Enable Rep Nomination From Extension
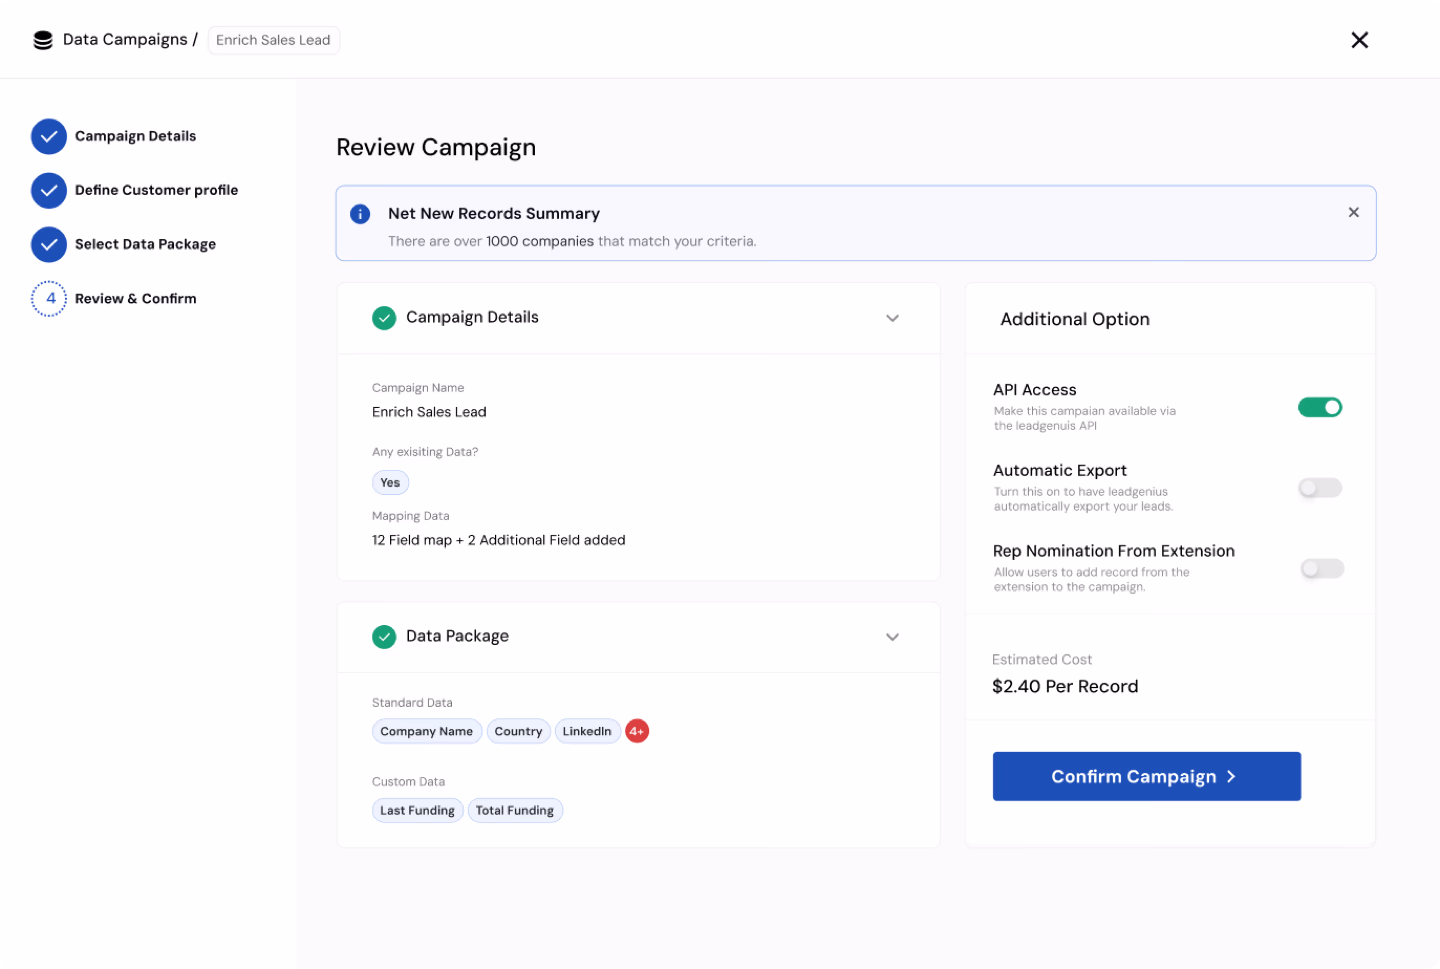 coord(1320,568)
